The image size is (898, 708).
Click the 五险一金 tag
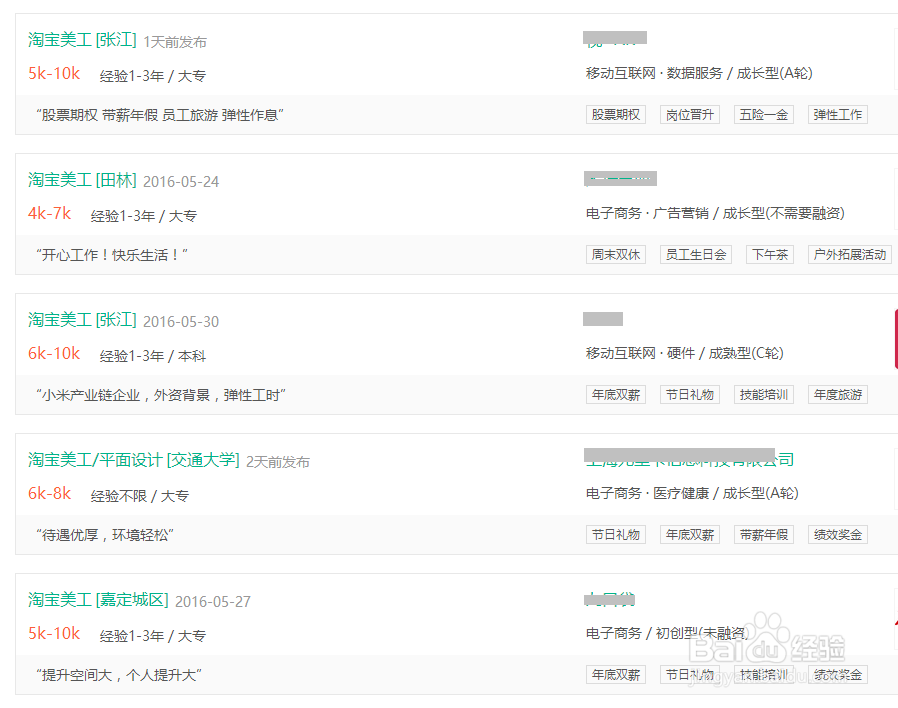pos(763,114)
